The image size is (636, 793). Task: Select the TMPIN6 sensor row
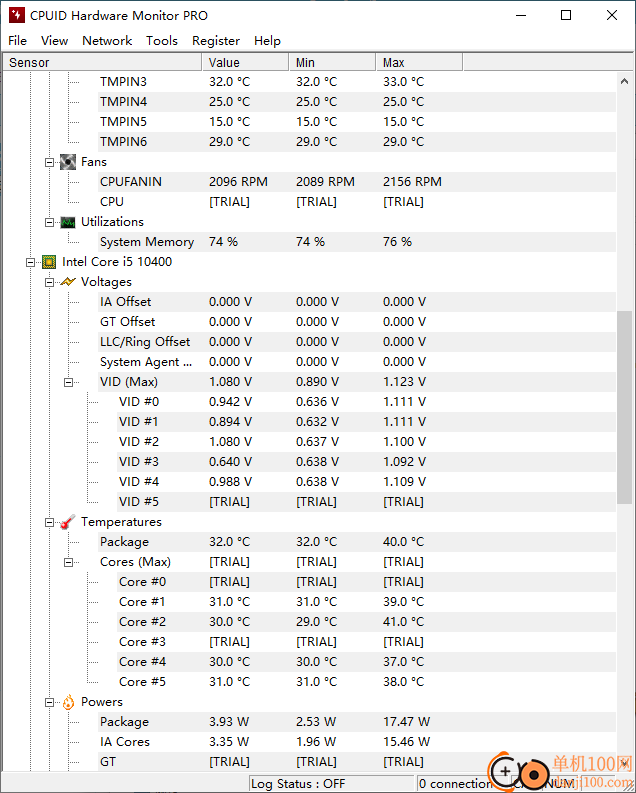click(x=357, y=142)
